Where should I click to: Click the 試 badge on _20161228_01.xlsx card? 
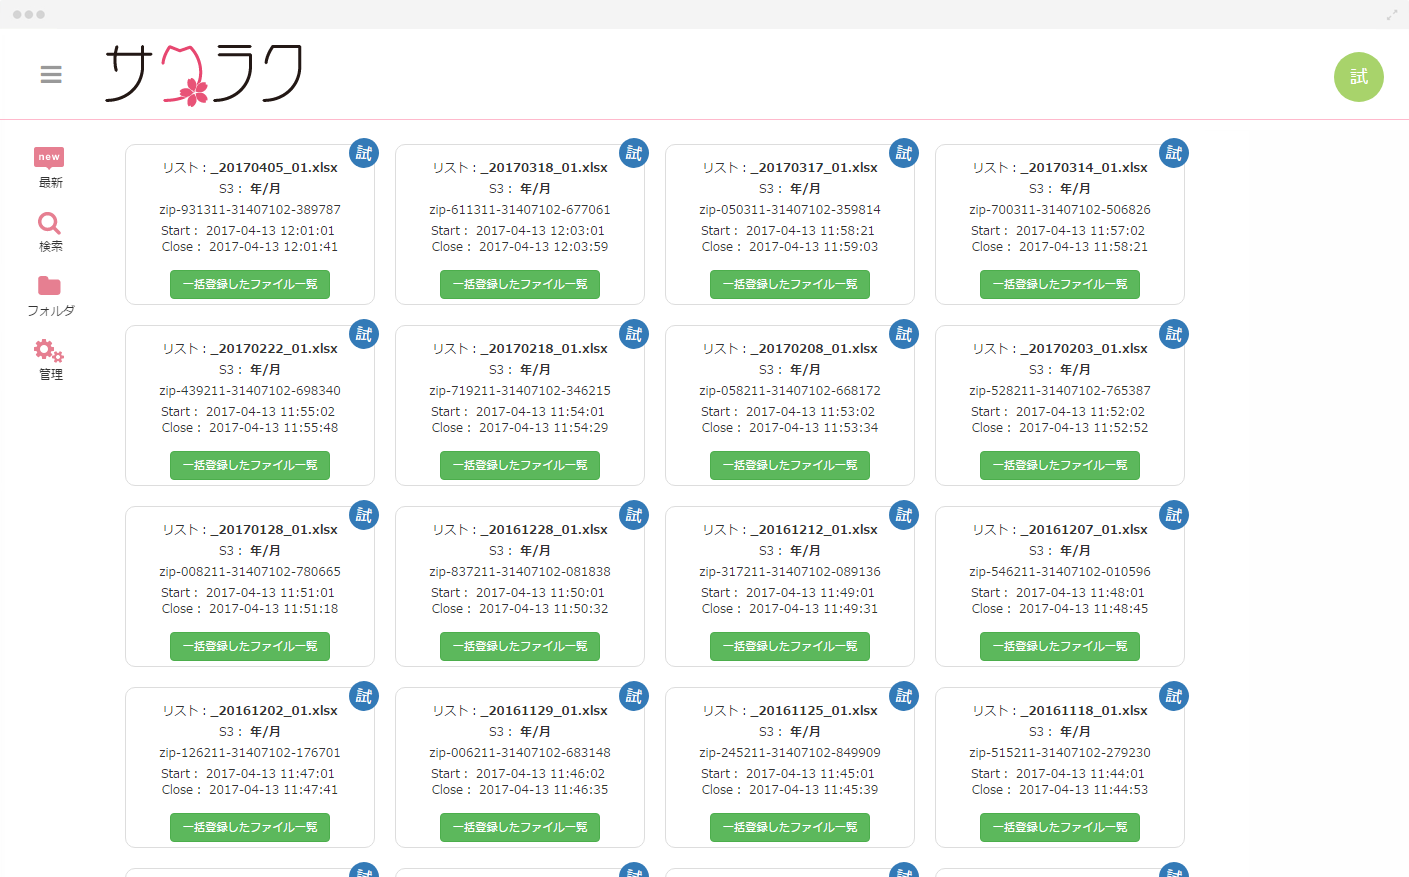point(634,515)
